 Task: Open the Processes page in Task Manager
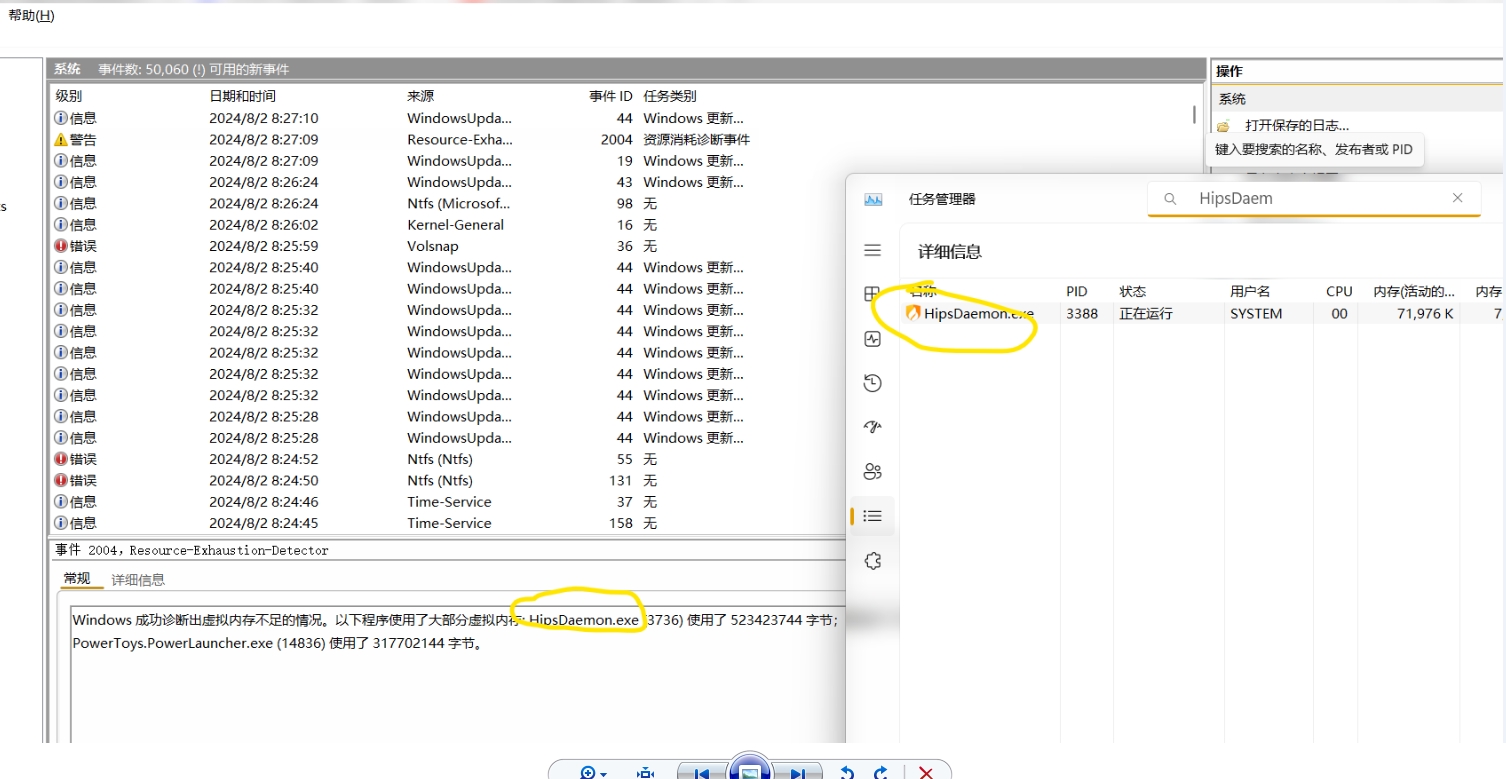point(871,294)
